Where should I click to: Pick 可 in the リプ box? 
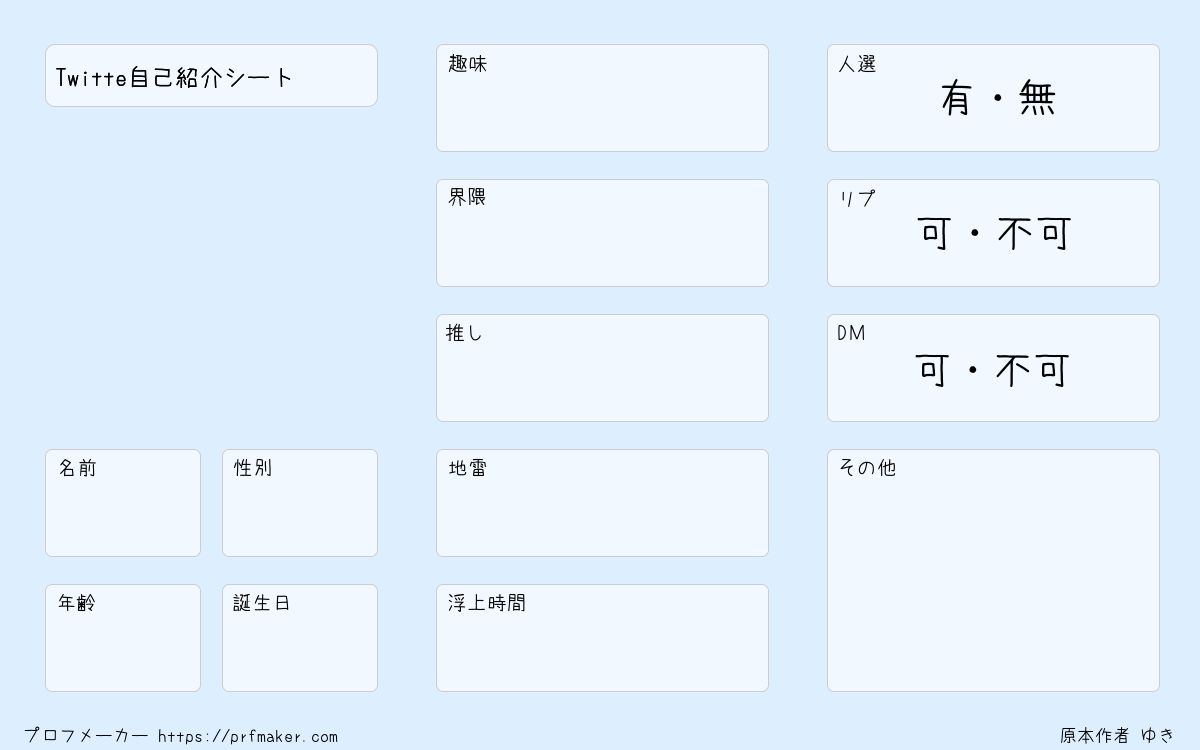click(935, 234)
